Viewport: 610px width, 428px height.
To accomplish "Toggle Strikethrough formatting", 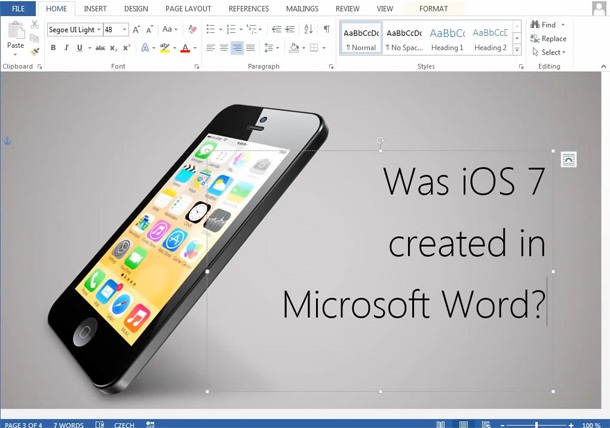I will [100, 48].
